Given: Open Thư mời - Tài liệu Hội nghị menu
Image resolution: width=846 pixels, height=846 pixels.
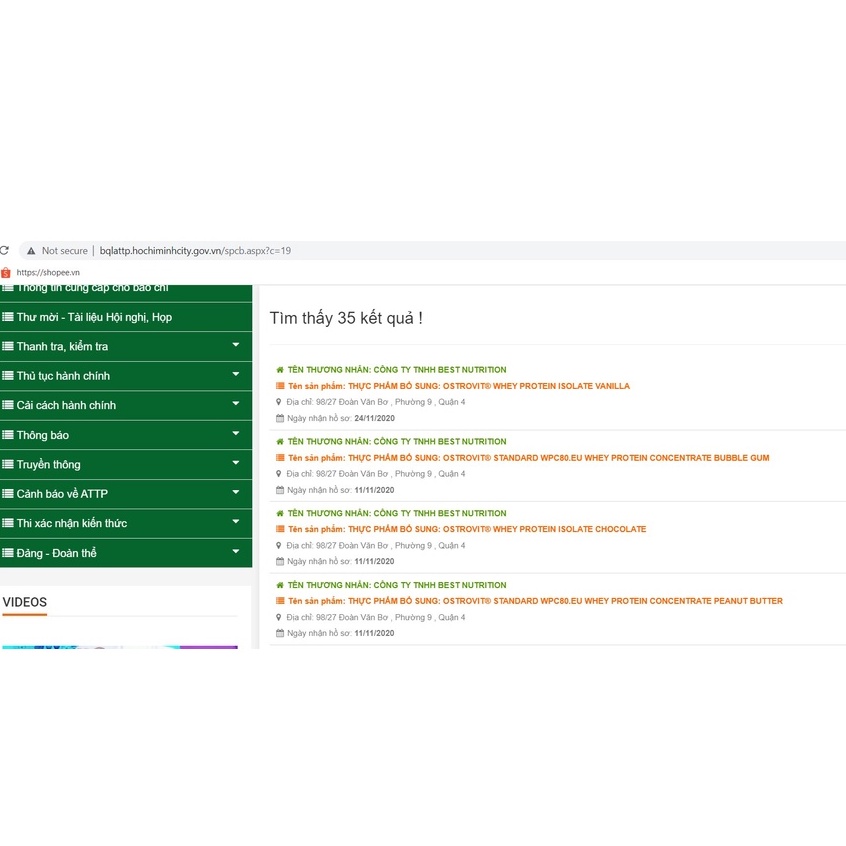Looking at the screenshot, I should pyautogui.click(x=94, y=317).
